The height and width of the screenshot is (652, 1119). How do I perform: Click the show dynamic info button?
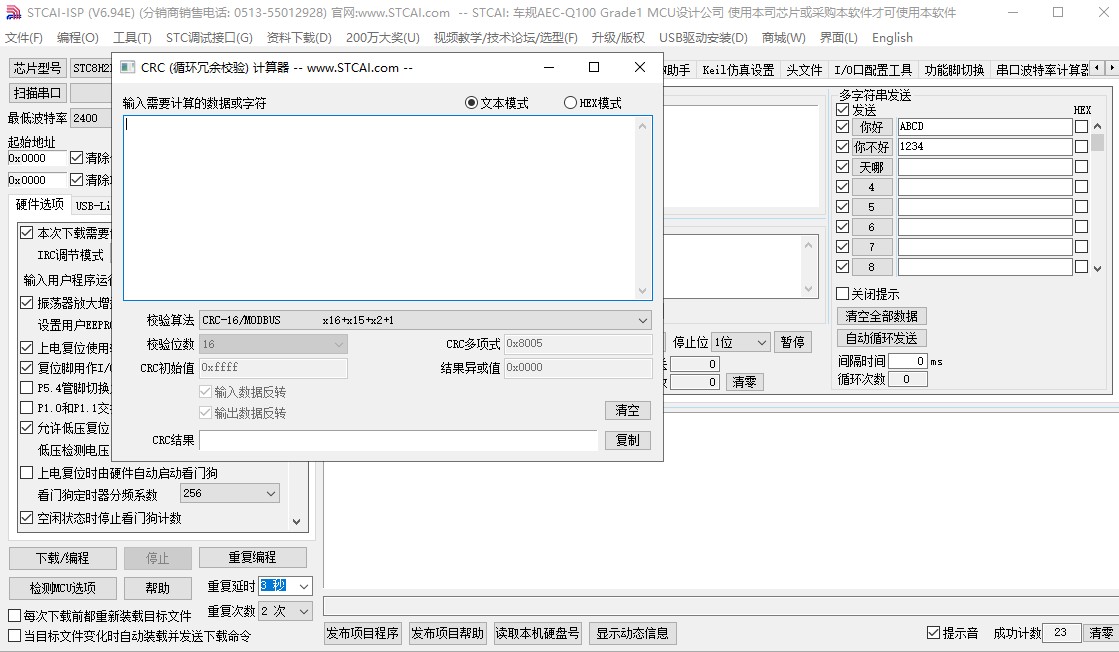tap(632, 633)
